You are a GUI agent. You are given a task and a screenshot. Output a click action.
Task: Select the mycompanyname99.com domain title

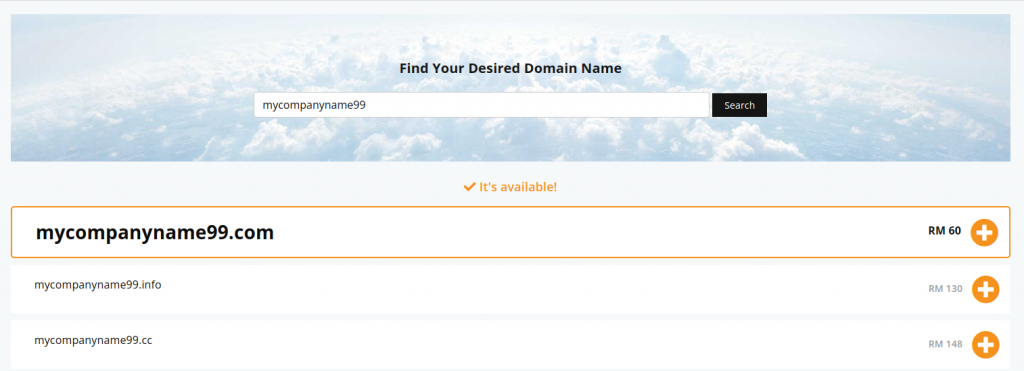pyautogui.click(x=155, y=233)
